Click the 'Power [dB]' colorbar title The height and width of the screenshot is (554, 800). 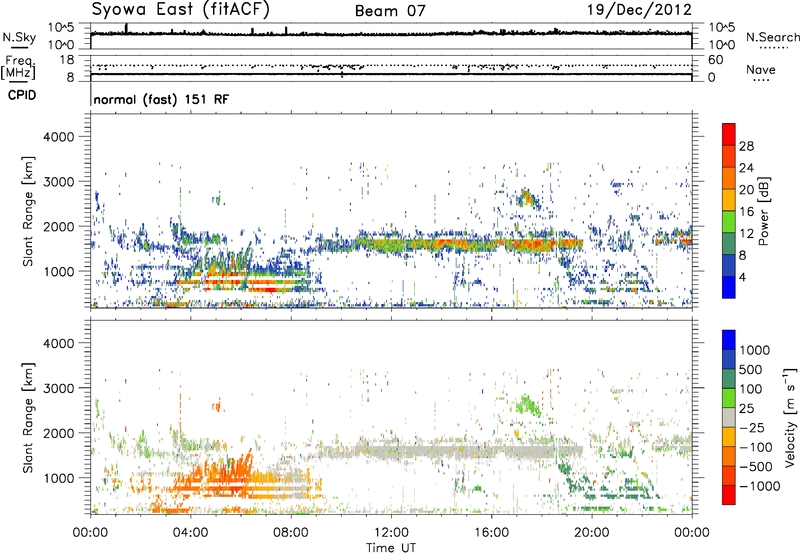pos(763,211)
